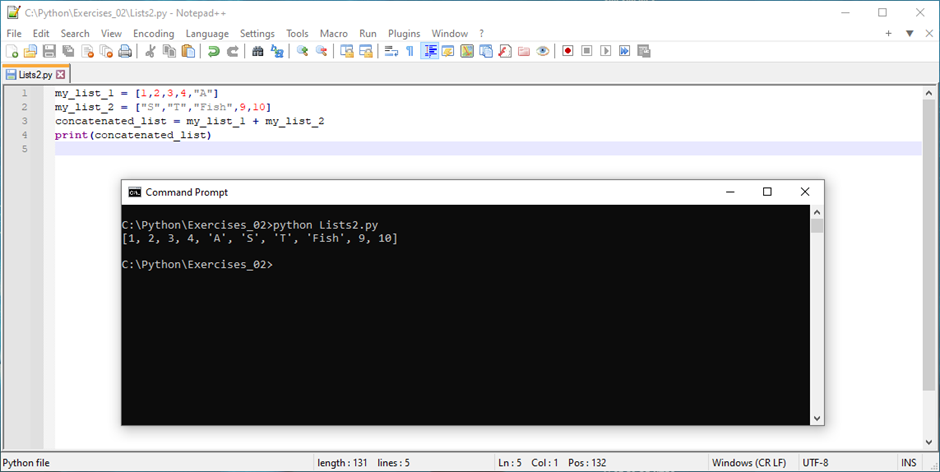Close the Lists2.py tab with red X

tap(60, 74)
